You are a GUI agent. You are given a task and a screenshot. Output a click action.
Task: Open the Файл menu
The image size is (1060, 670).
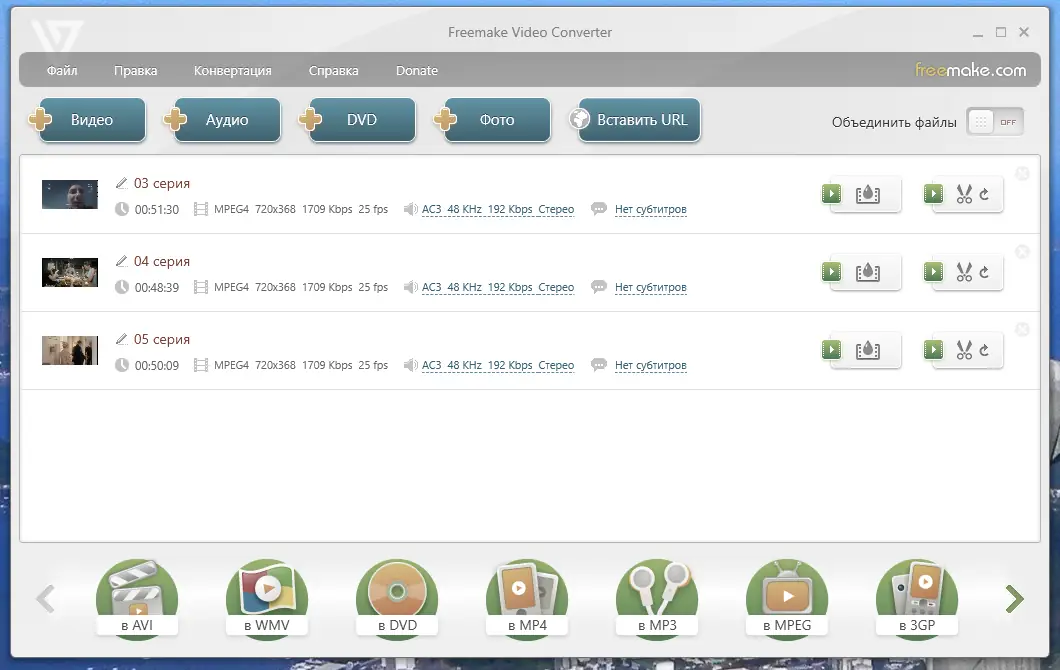[62, 70]
